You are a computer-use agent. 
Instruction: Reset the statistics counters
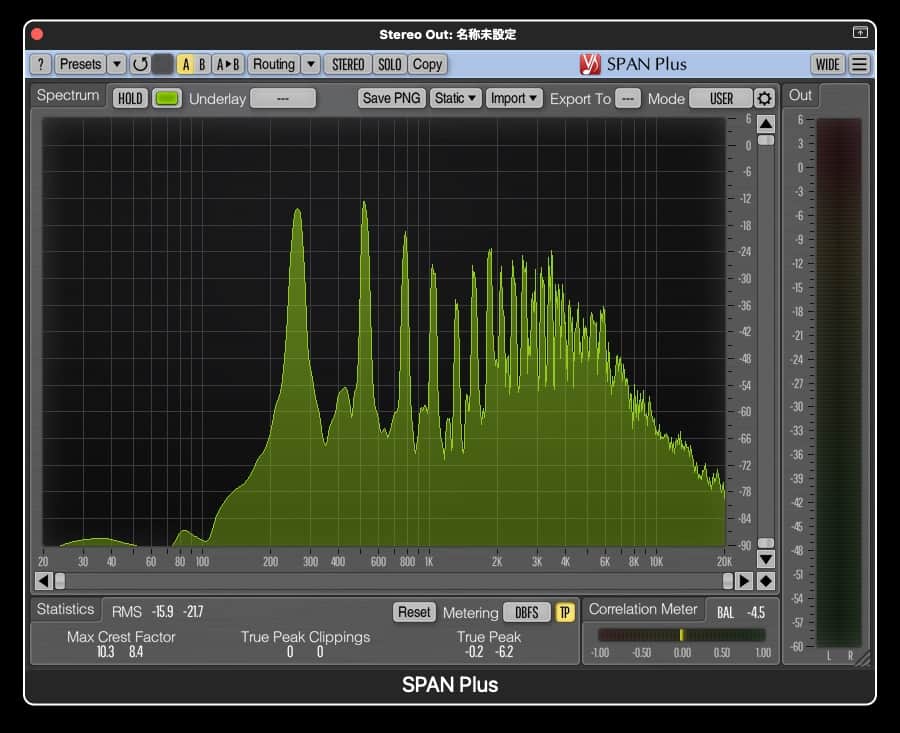tap(414, 612)
